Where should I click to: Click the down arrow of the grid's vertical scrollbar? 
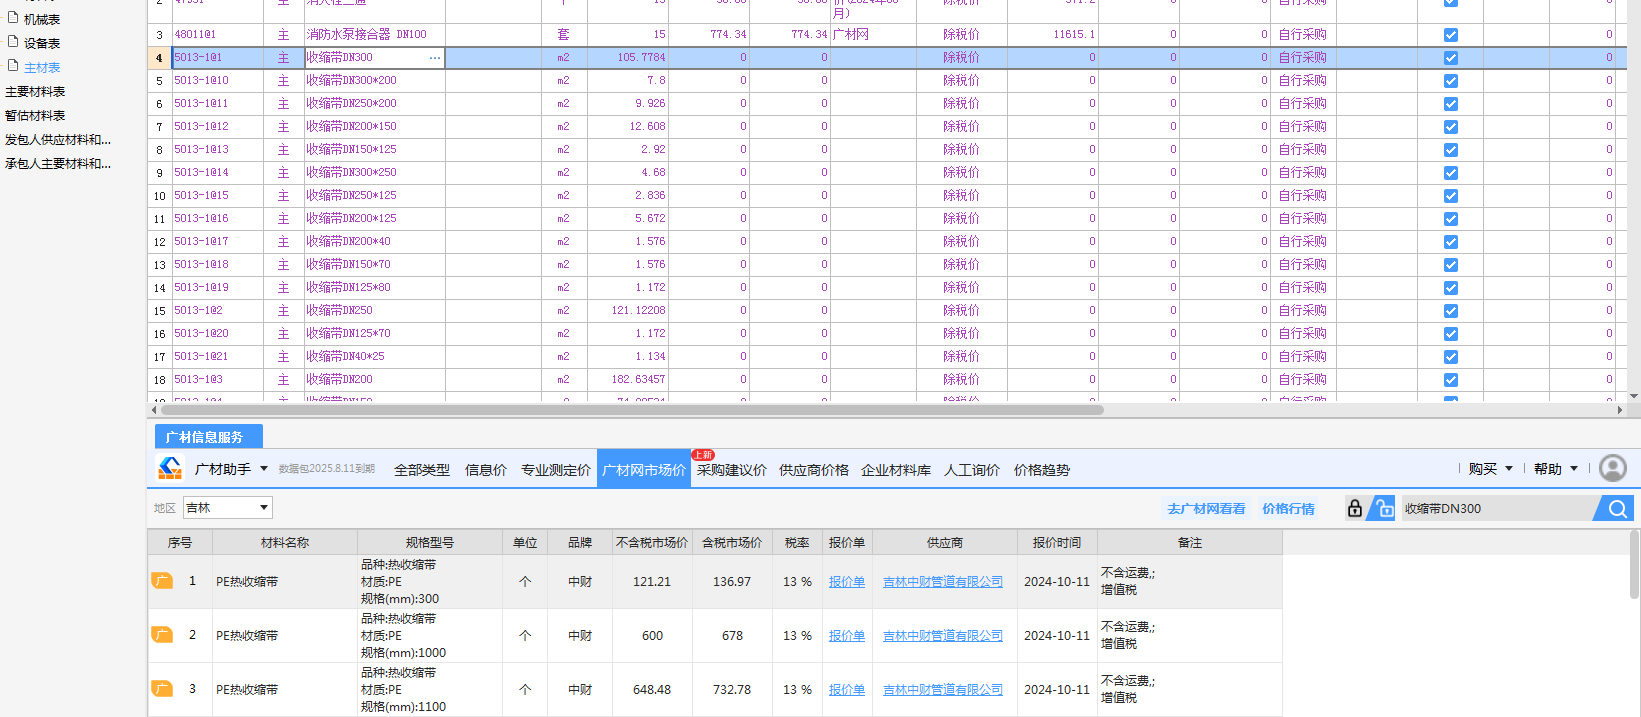(1634, 396)
